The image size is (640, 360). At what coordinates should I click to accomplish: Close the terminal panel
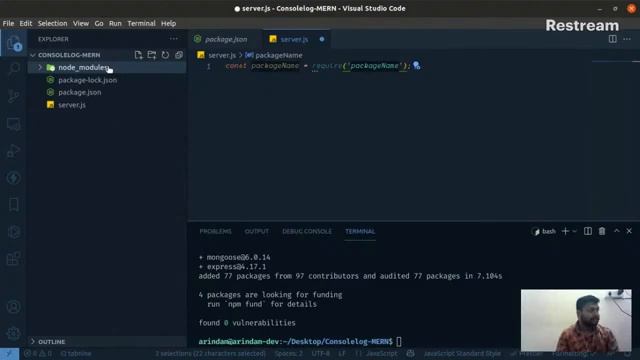click(x=629, y=231)
